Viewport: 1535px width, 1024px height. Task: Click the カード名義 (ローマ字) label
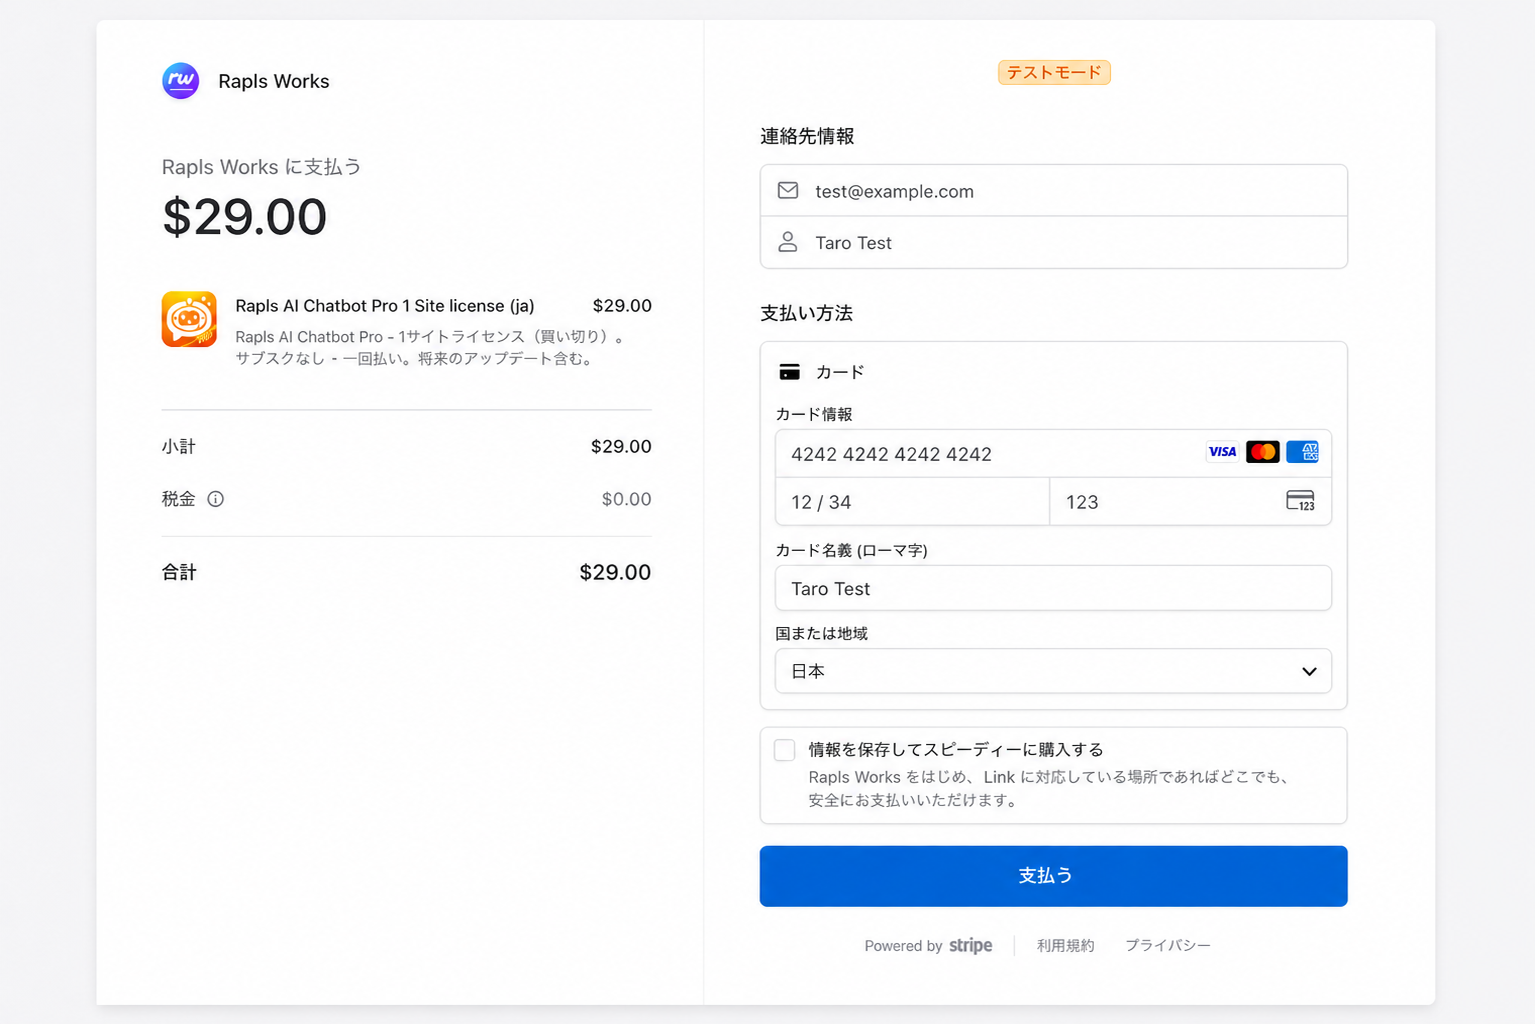852,550
